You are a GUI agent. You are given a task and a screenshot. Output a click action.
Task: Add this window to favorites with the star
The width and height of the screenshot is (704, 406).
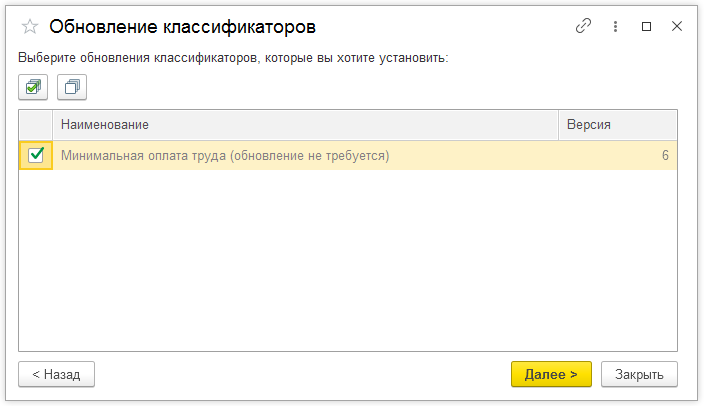[30, 27]
